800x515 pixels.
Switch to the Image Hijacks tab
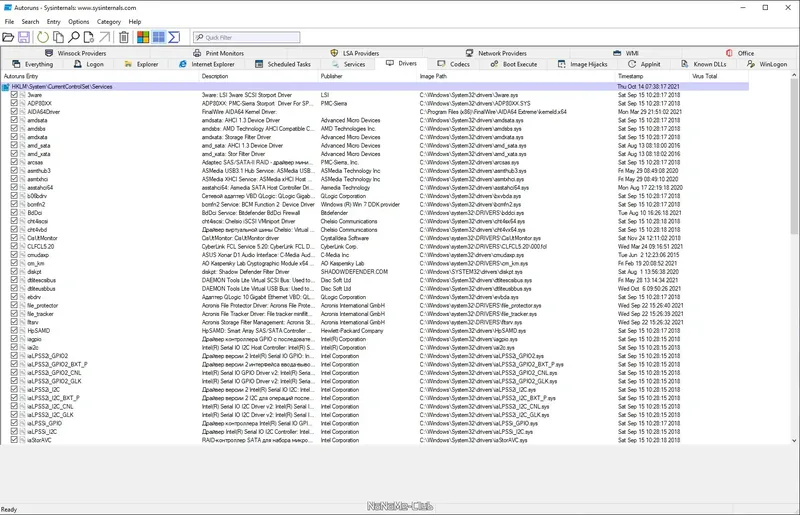[x=582, y=64]
